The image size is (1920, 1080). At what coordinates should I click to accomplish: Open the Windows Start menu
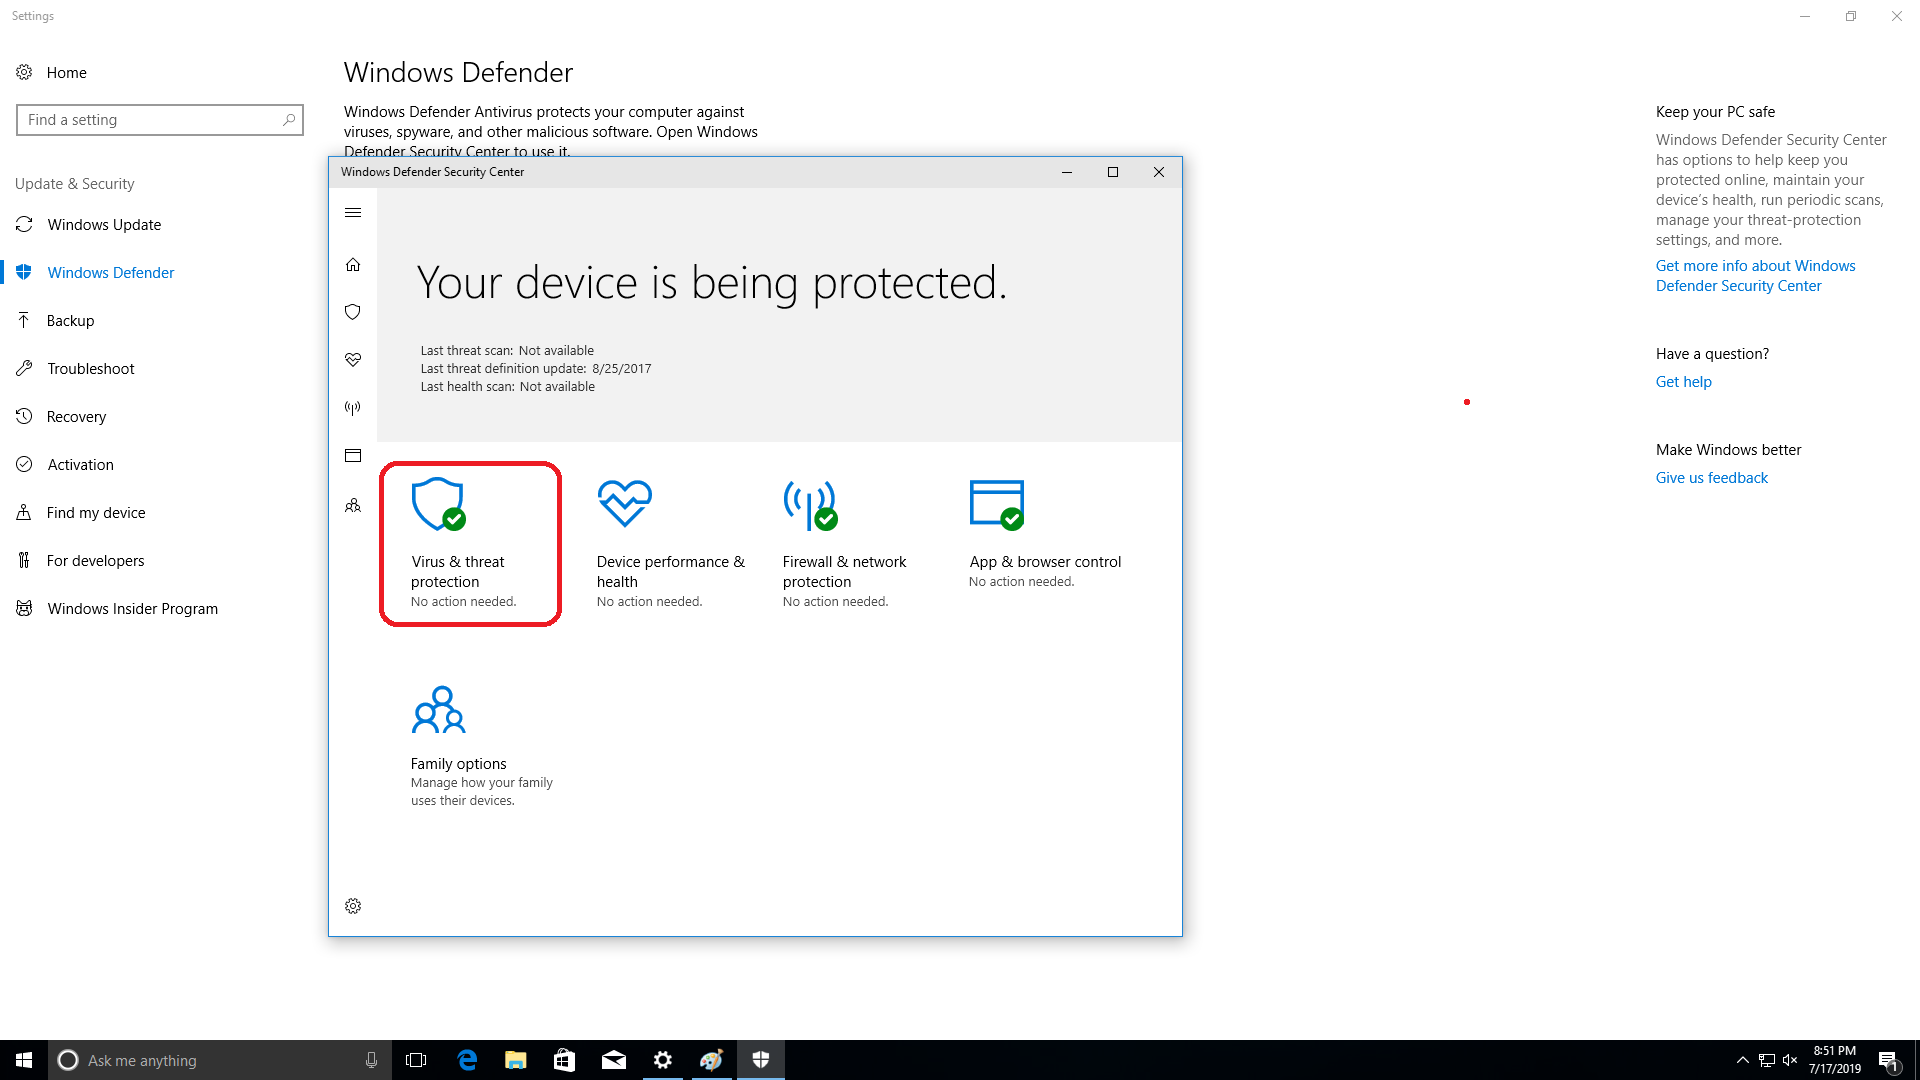click(24, 1060)
